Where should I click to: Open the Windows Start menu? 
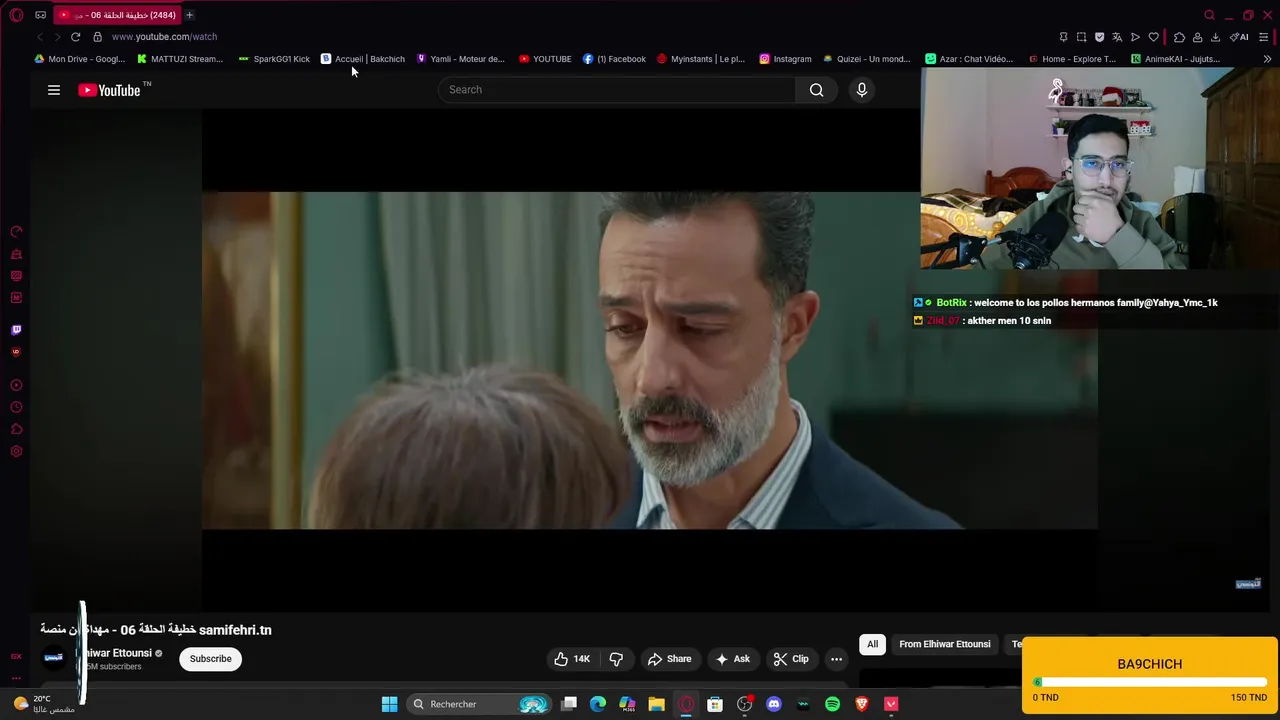click(389, 704)
